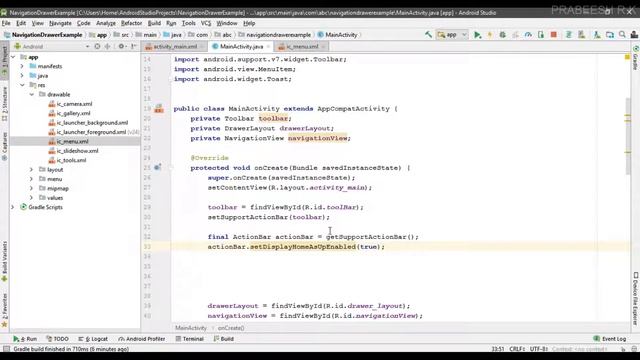
Task: Expand Gradle Scripts node
Action: 13,207
